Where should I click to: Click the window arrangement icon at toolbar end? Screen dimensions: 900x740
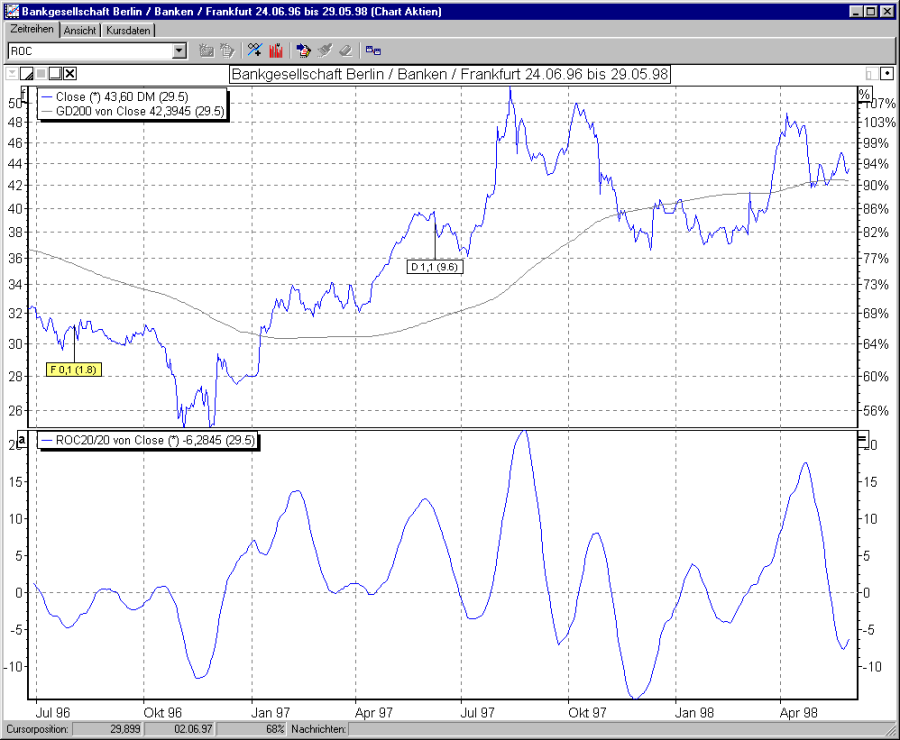click(373, 50)
